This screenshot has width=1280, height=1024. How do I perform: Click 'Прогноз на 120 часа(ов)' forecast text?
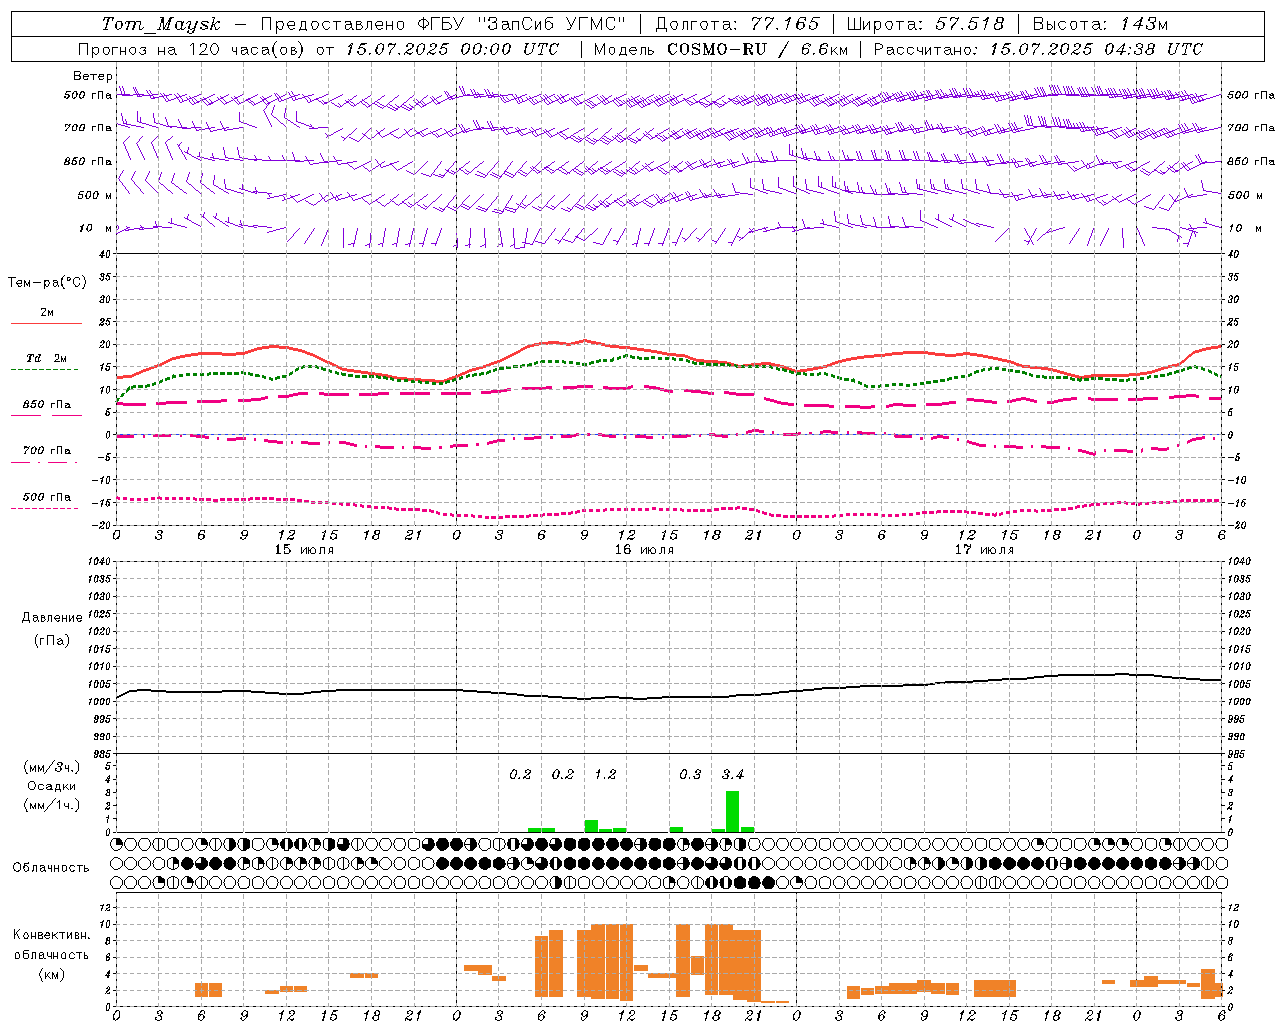tap(193, 49)
